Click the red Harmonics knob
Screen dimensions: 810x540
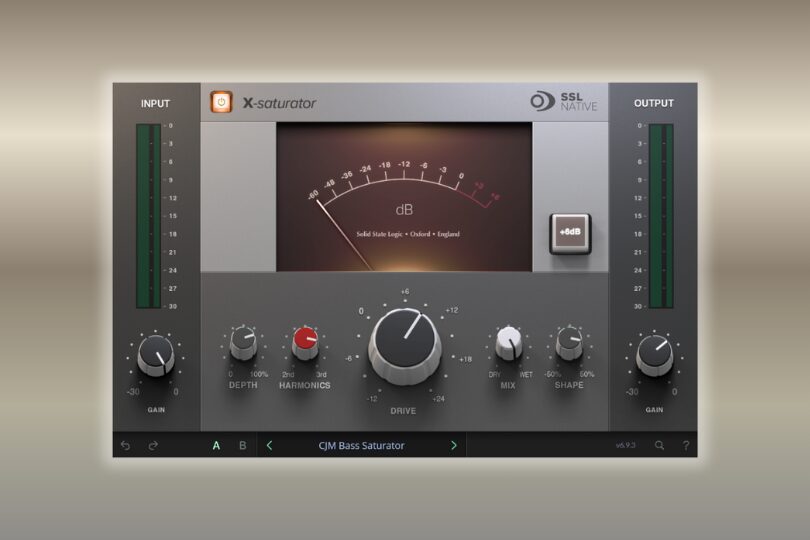305,343
